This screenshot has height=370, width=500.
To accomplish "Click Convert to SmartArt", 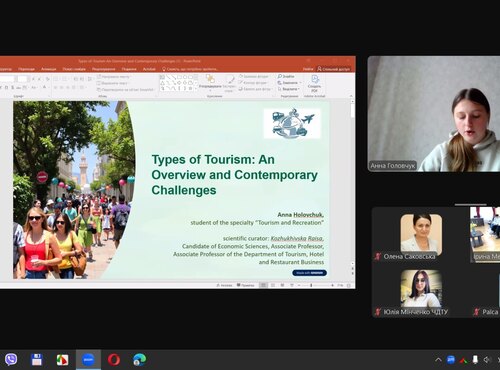I will 126,89.
